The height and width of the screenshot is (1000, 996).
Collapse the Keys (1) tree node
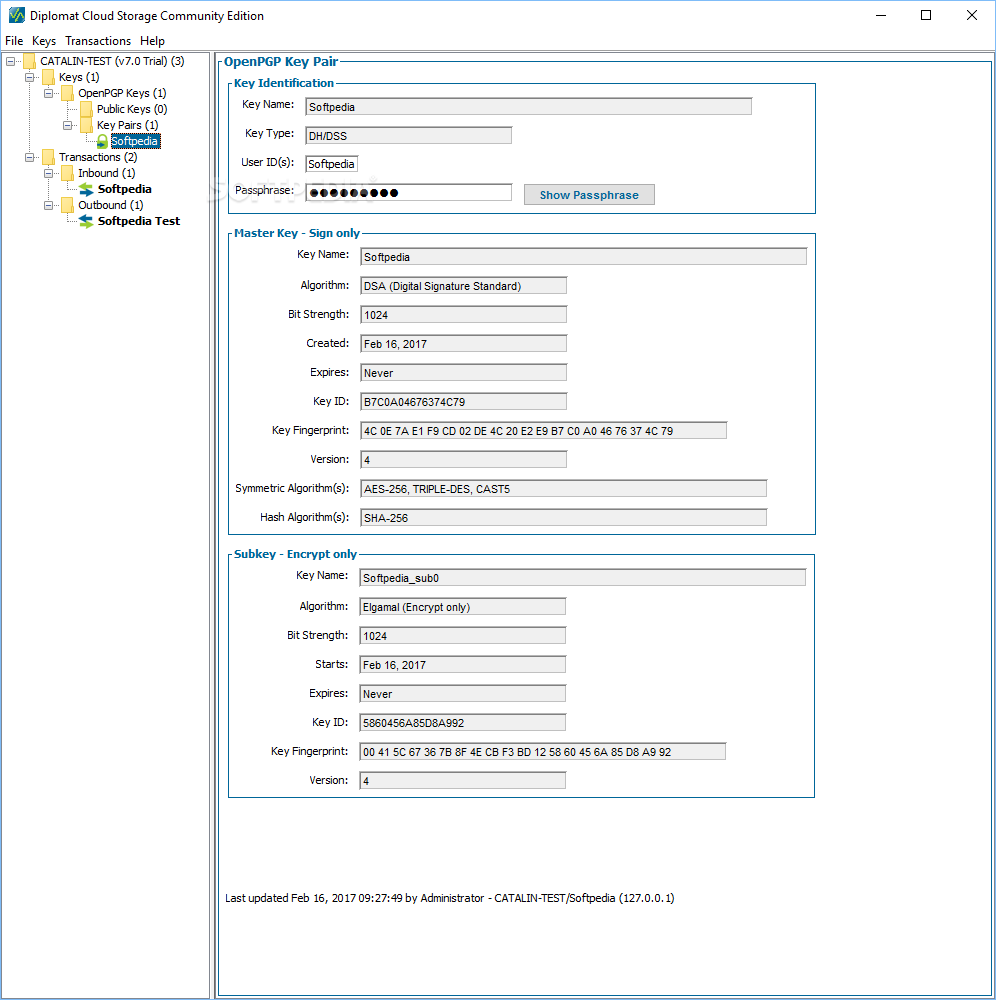29,77
